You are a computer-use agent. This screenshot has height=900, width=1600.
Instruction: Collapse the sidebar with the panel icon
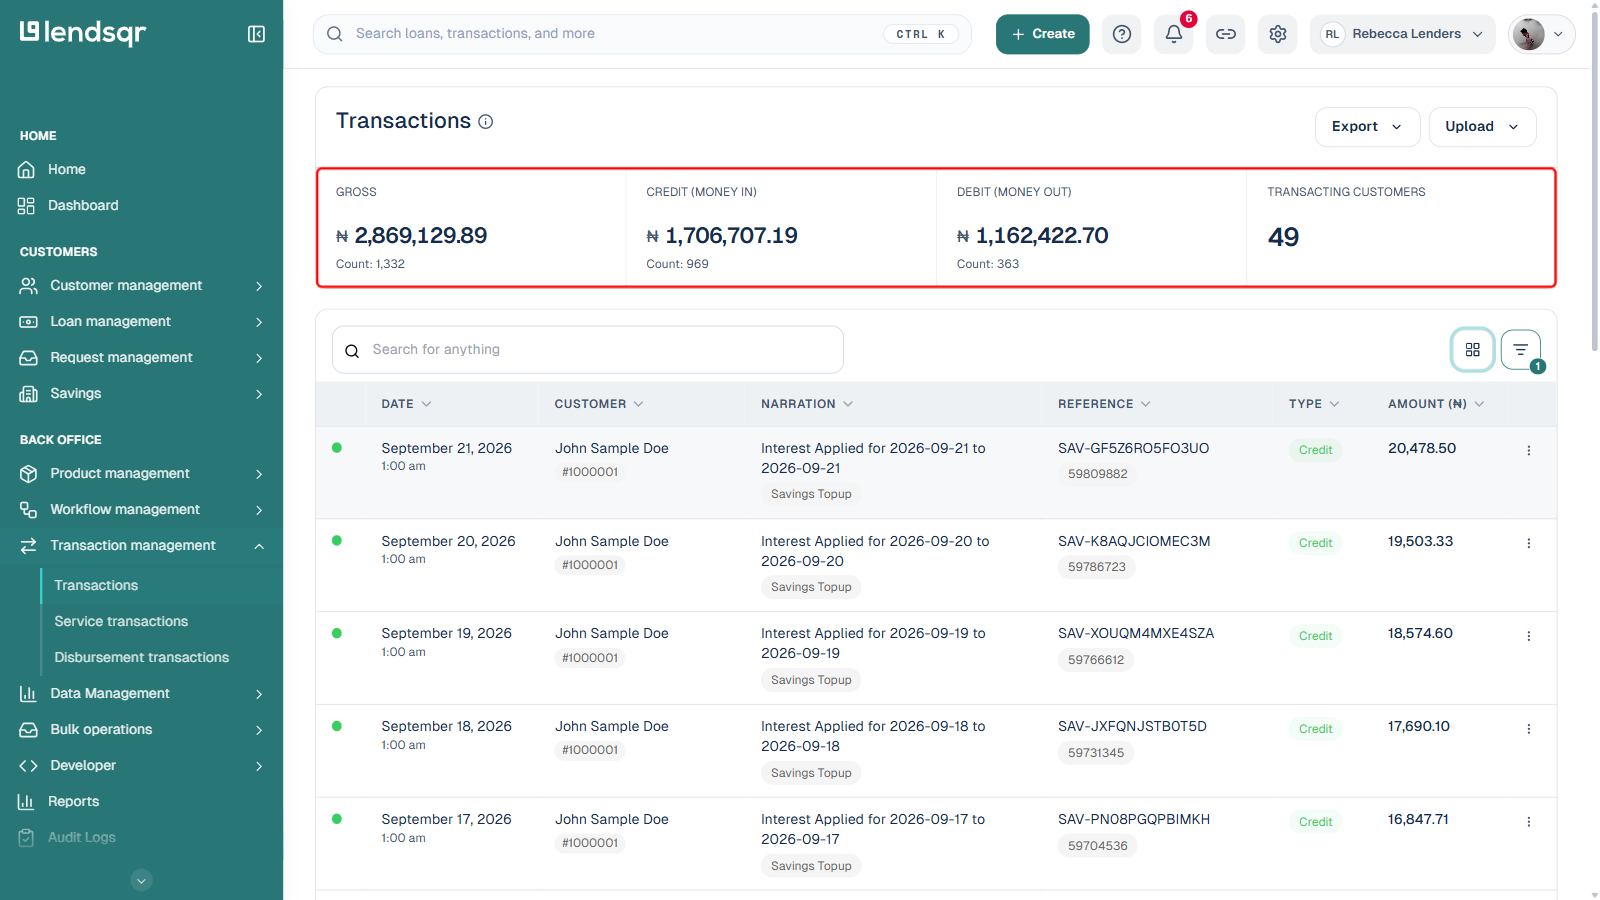pos(256,34)
